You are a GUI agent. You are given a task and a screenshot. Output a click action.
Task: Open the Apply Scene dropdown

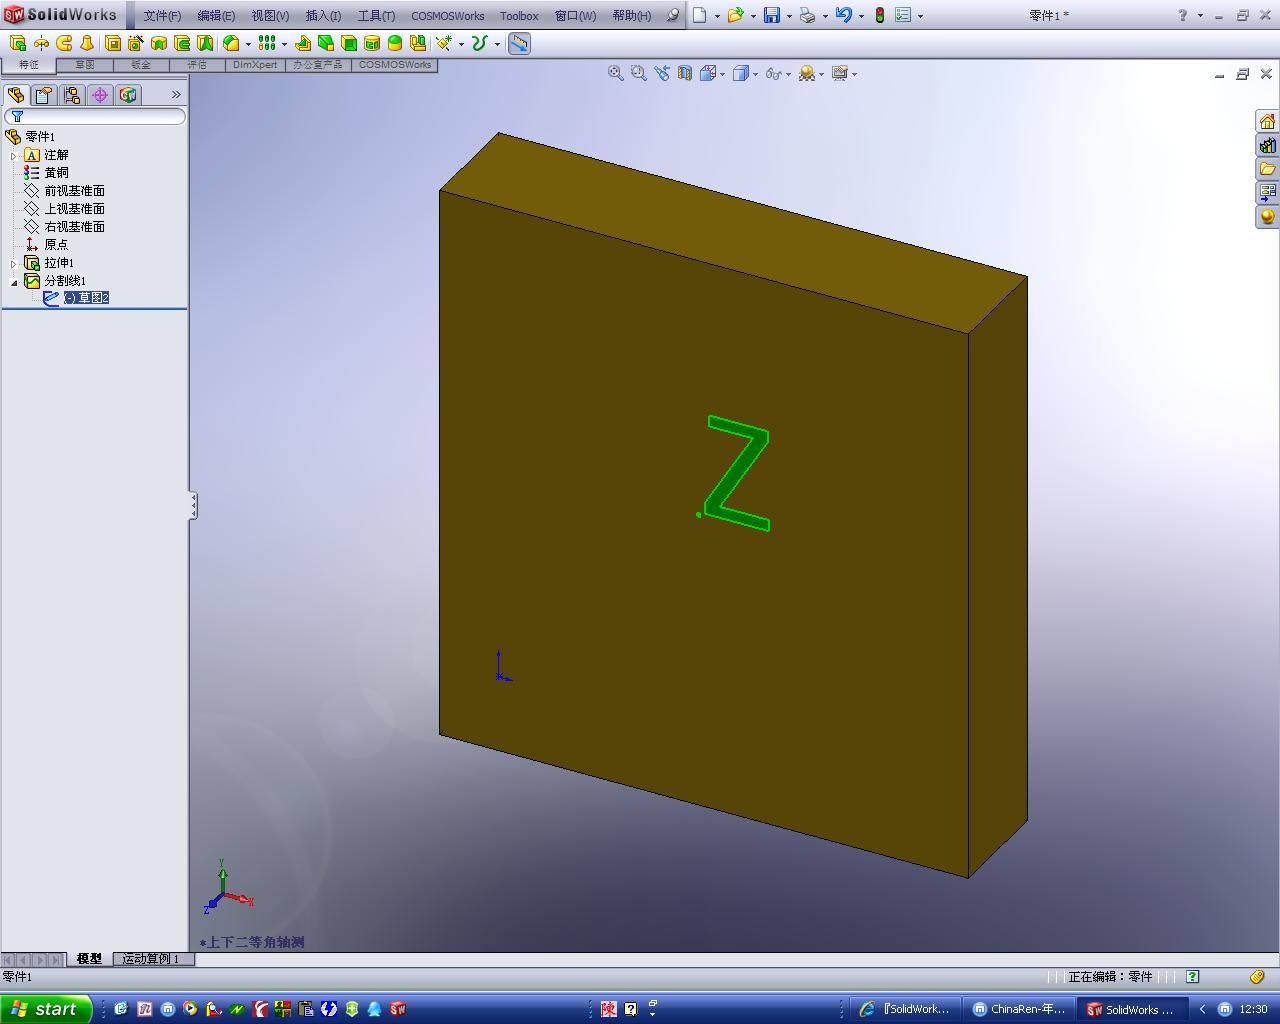click(x=811, y=73)
